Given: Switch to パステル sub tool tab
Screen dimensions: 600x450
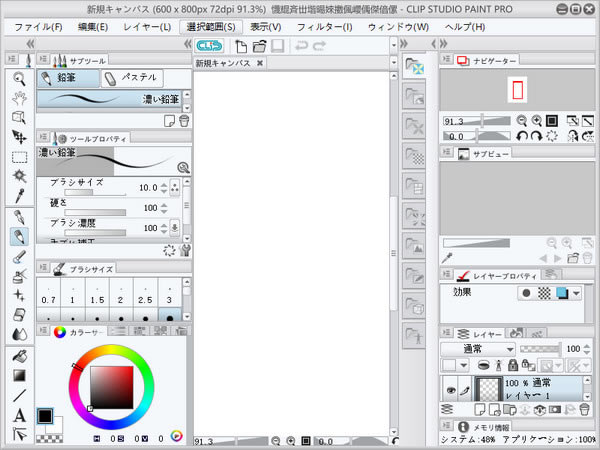Looking at the screenshot, I should [132, 78].
